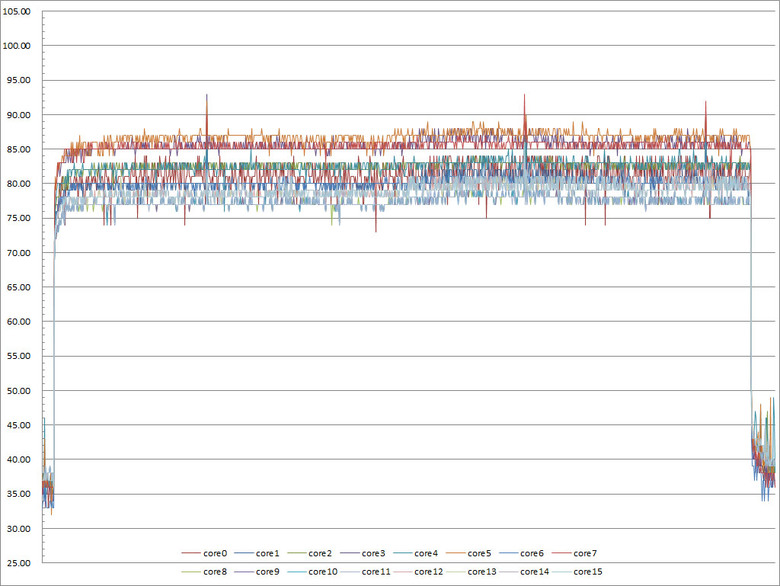The width and height of the screenshot is (780, 586).
Task: Click the 30.00 axis label
Action: (19, 529)
